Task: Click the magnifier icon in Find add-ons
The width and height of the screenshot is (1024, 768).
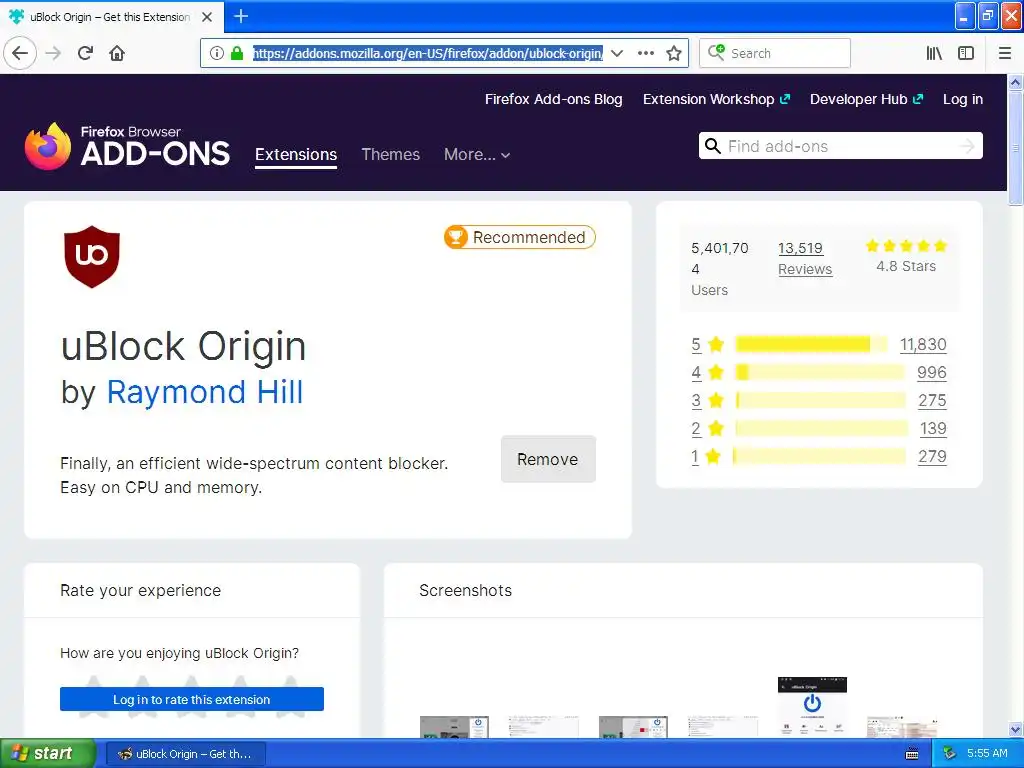Action: [712, 146]
